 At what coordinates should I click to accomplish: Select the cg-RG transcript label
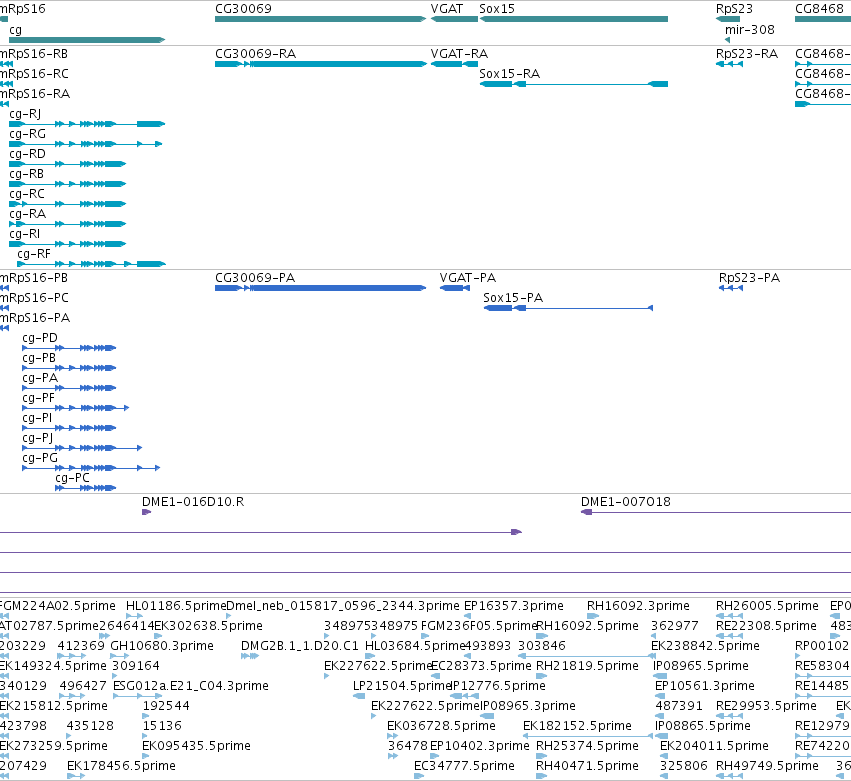[27, 135]
